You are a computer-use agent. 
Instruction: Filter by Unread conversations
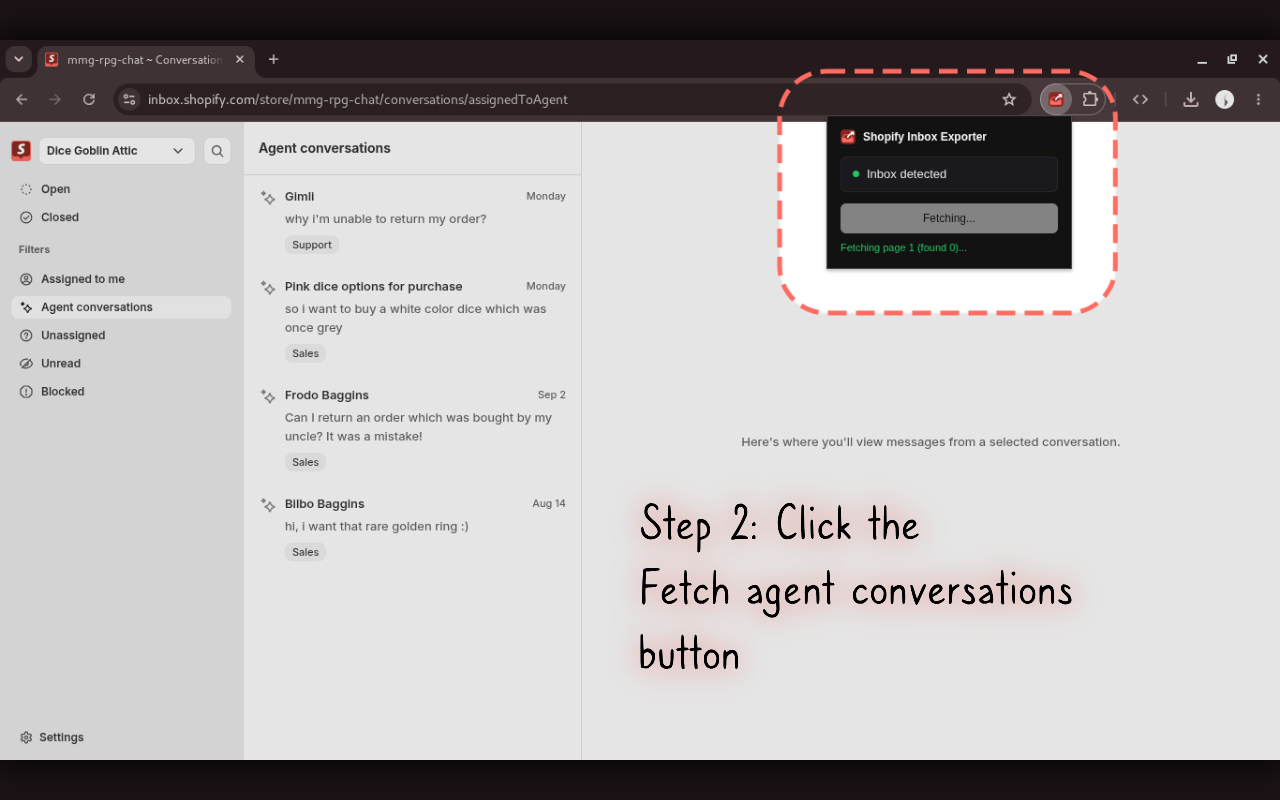pos(121,363)
